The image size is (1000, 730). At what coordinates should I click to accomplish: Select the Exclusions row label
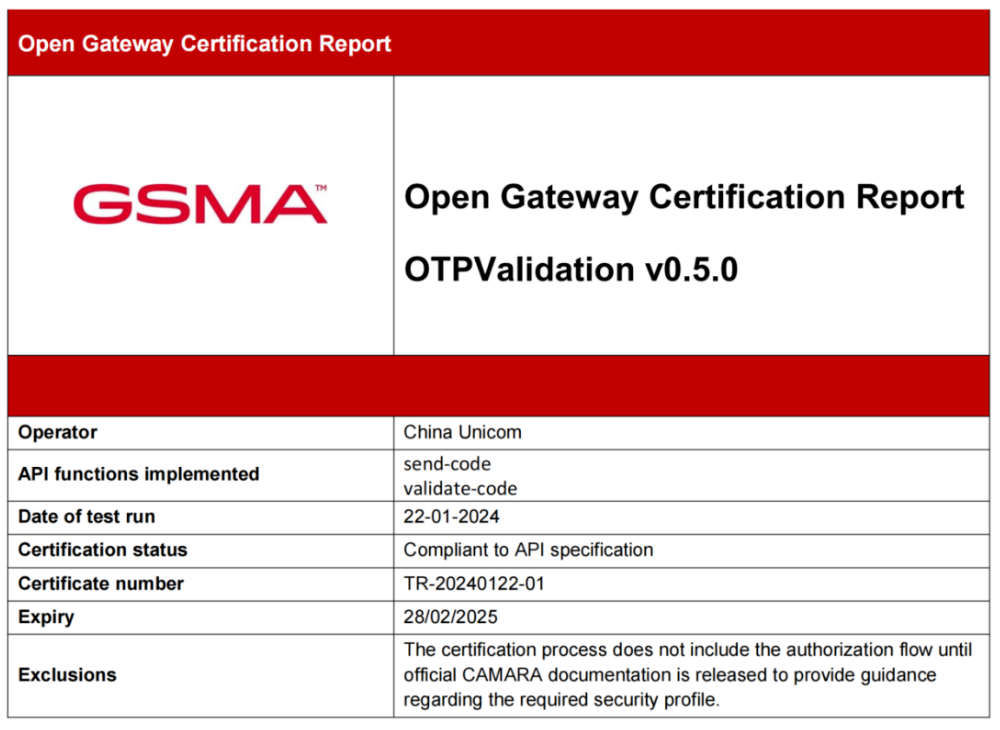tap(67, 675)
